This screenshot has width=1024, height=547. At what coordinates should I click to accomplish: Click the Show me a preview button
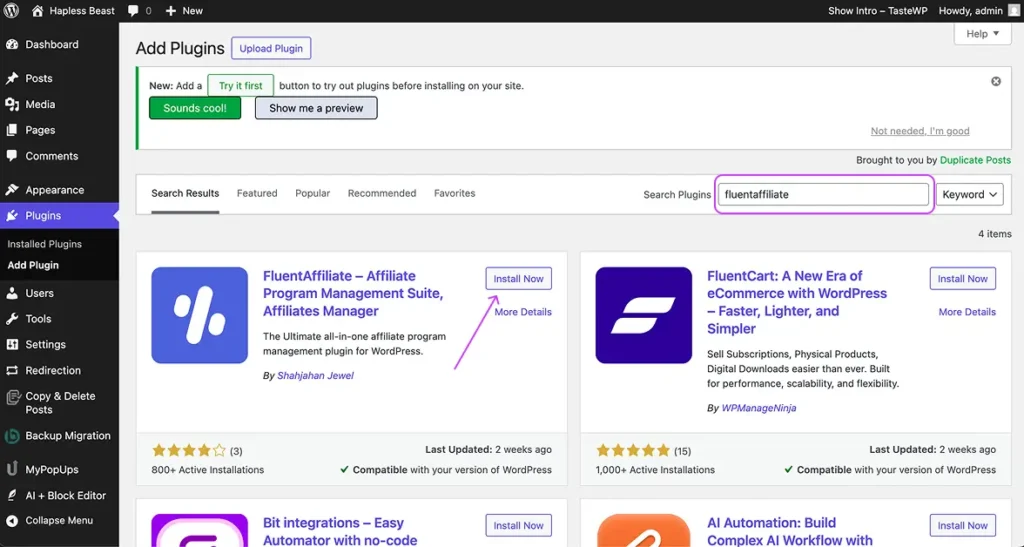point(316,108)
